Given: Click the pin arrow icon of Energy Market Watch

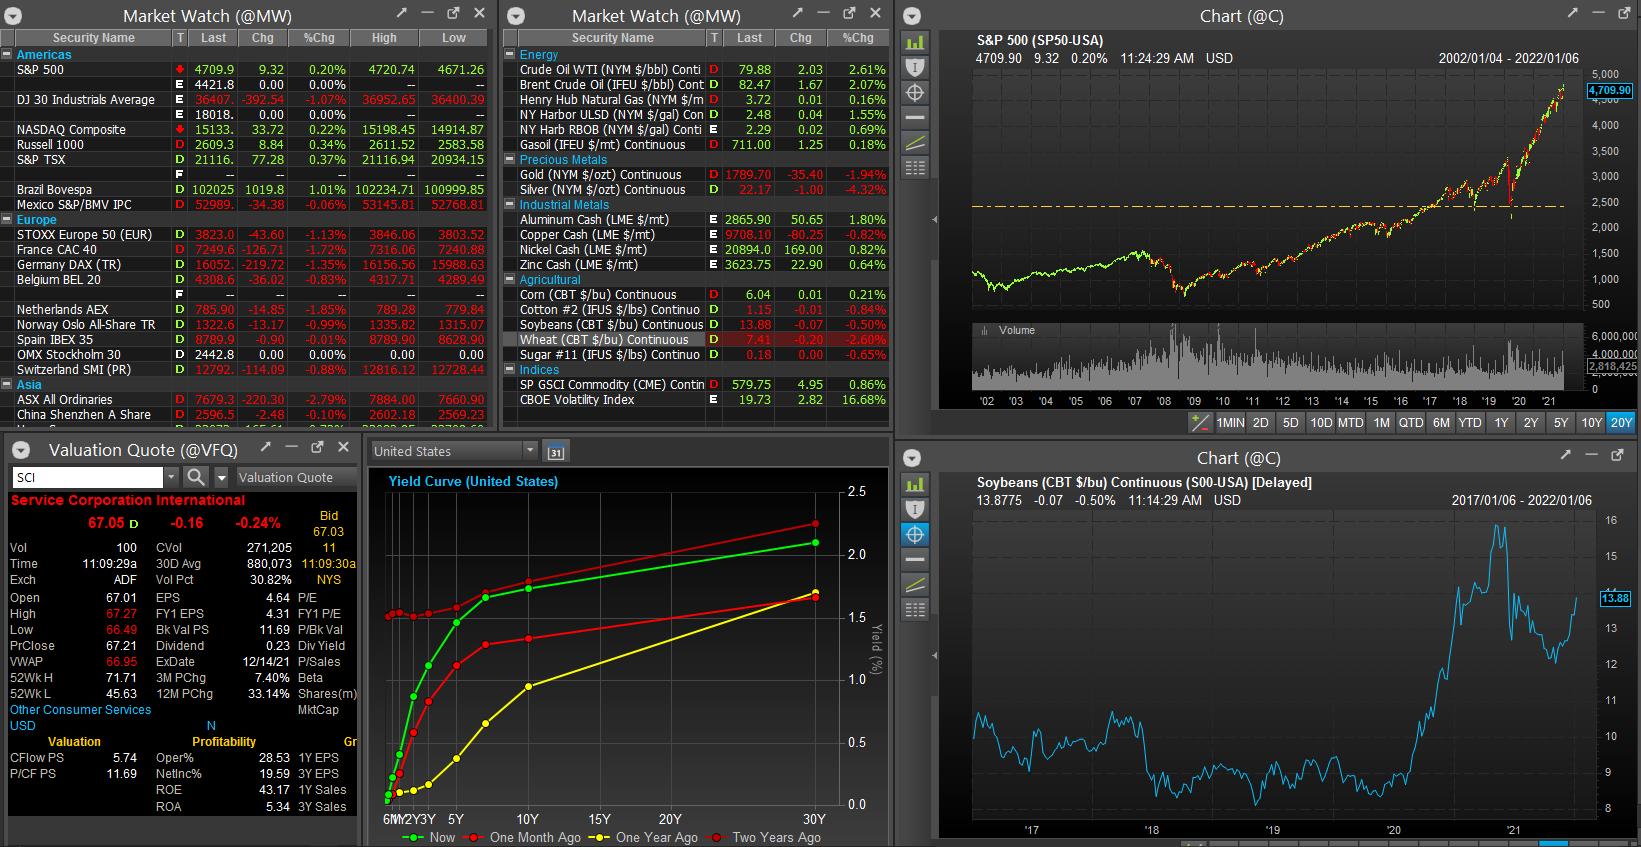Looking at the screenshot, I should 797,13.
